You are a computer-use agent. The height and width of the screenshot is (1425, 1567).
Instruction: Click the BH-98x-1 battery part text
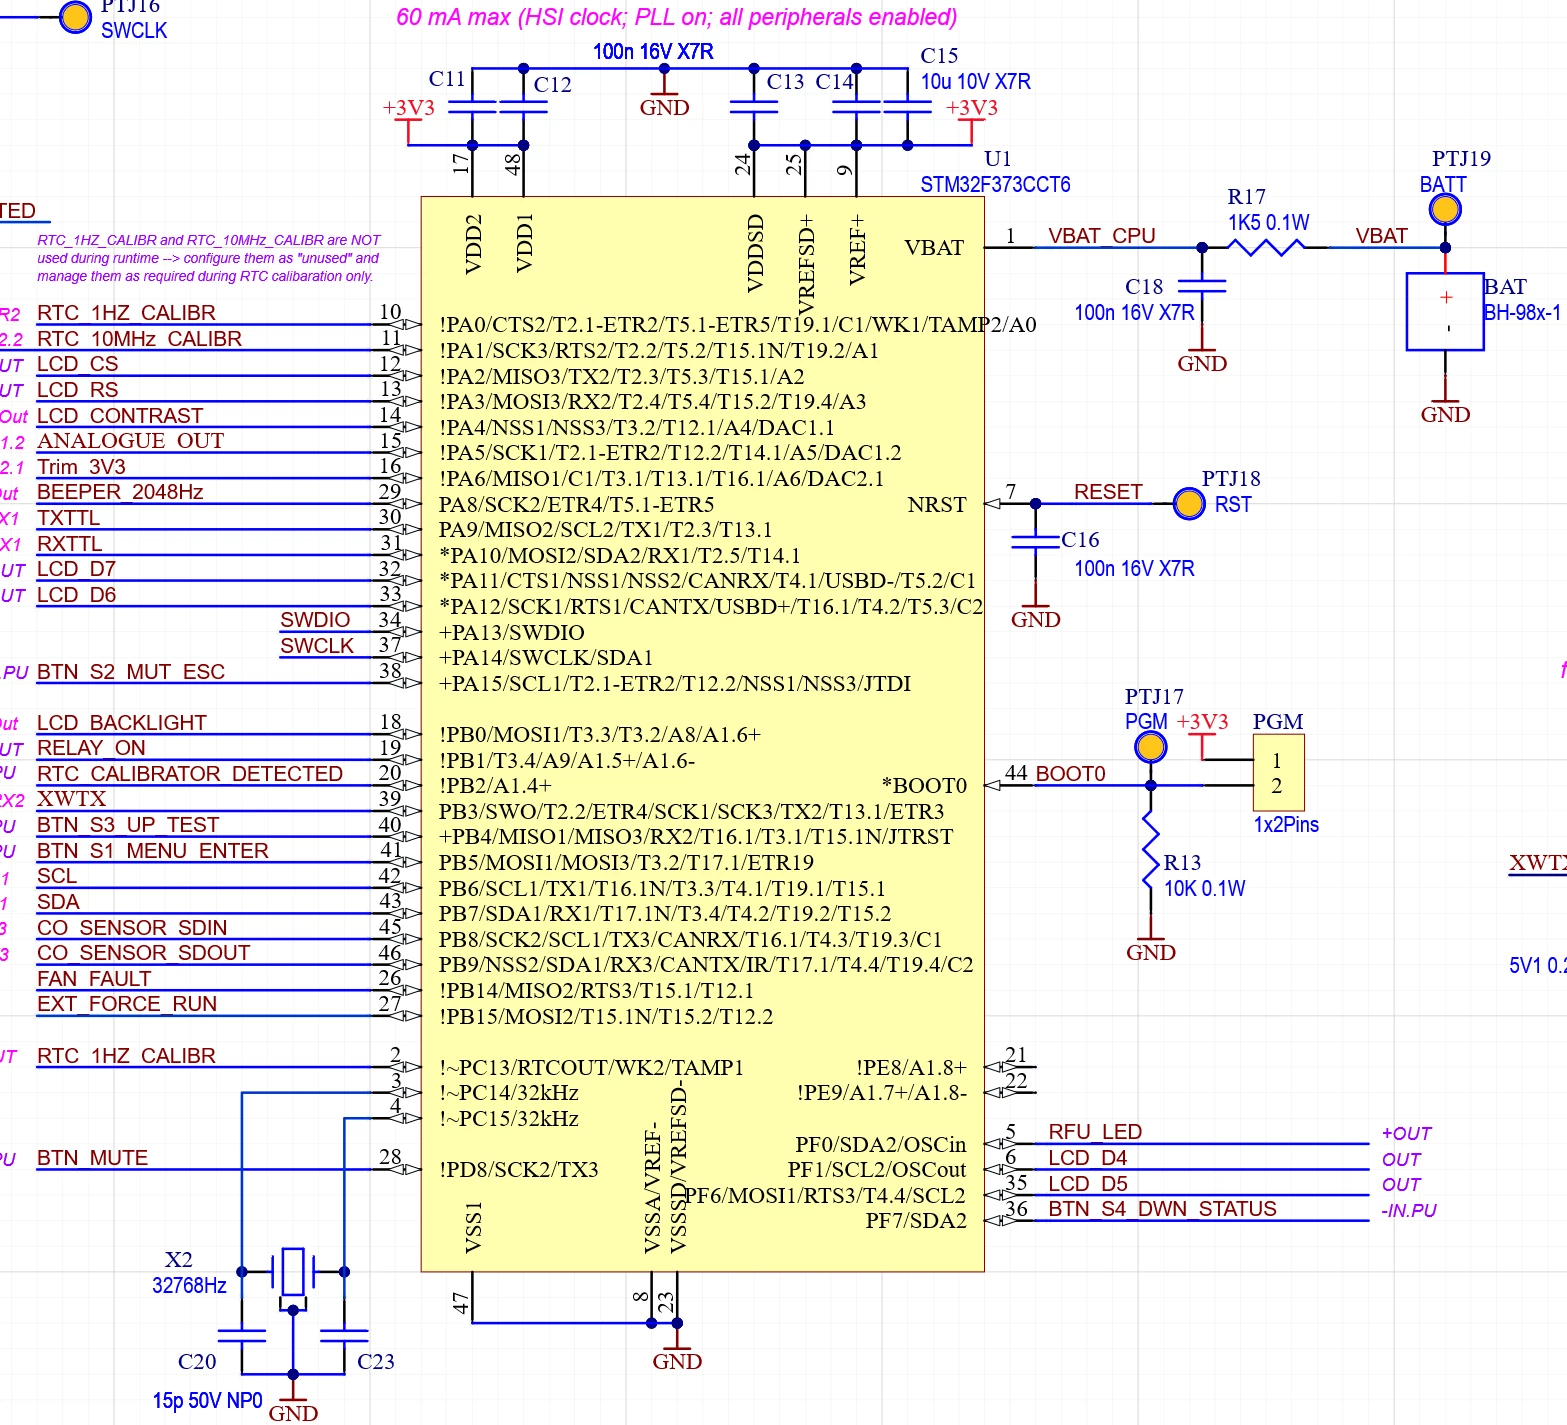click(x=1522, y=312)
